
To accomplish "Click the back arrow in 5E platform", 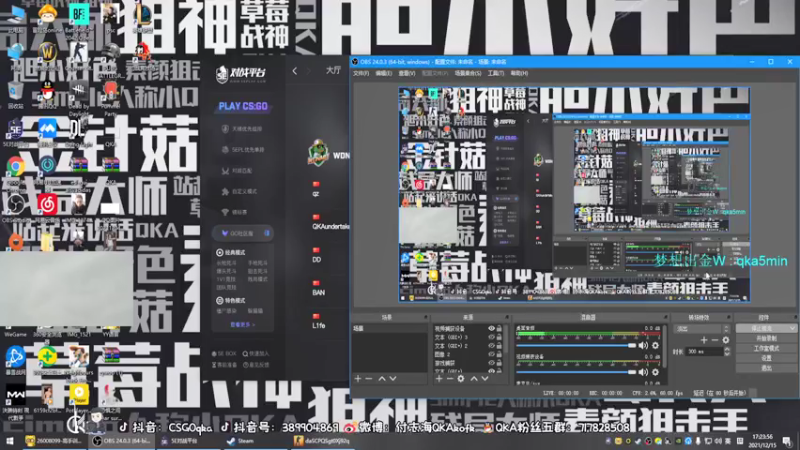I will click(294, 71).
